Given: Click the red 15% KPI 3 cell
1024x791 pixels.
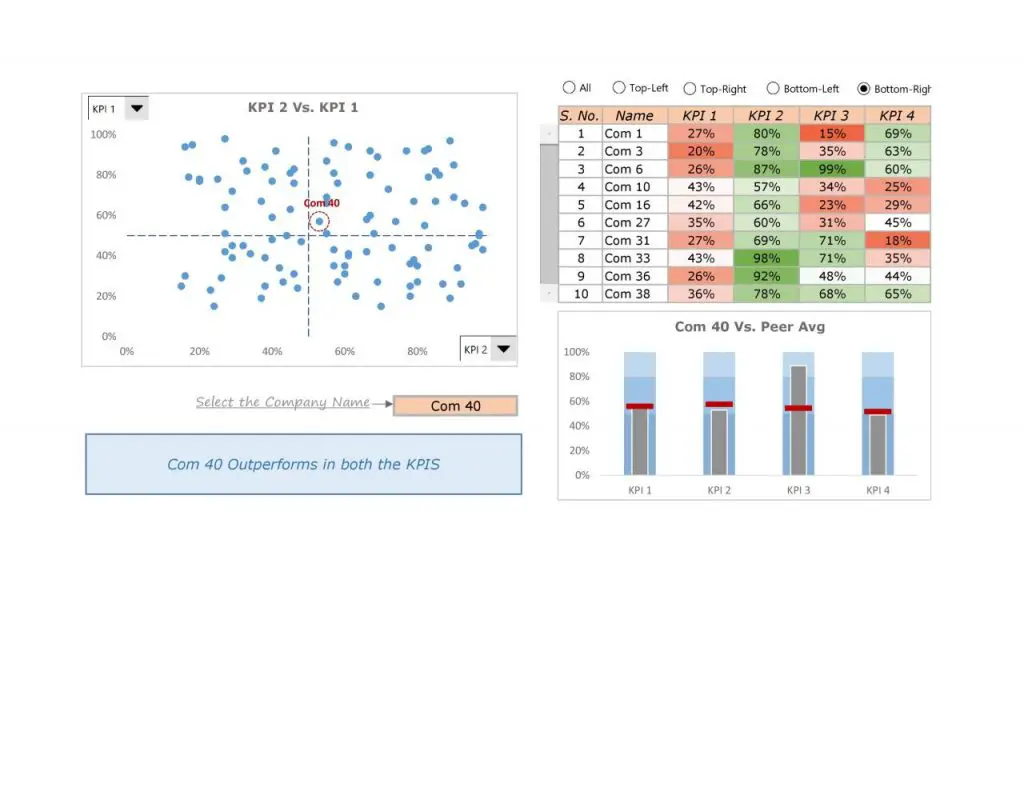Looking at the screenshot, I should point(831,133).
